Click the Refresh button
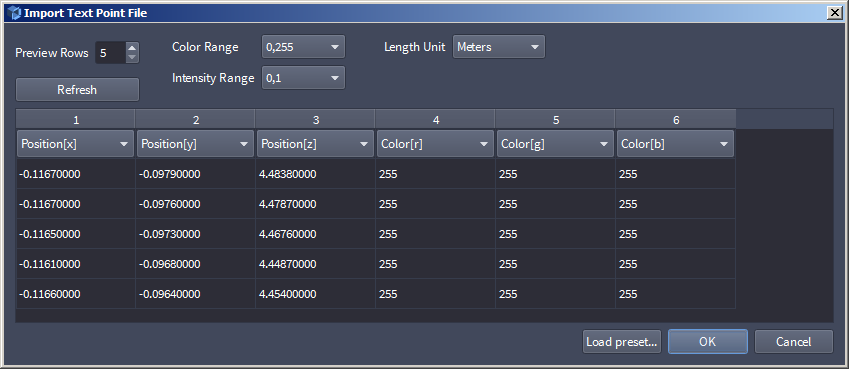Image resolution: width=849 pixels, height=369 pixels. pos(77,89)
